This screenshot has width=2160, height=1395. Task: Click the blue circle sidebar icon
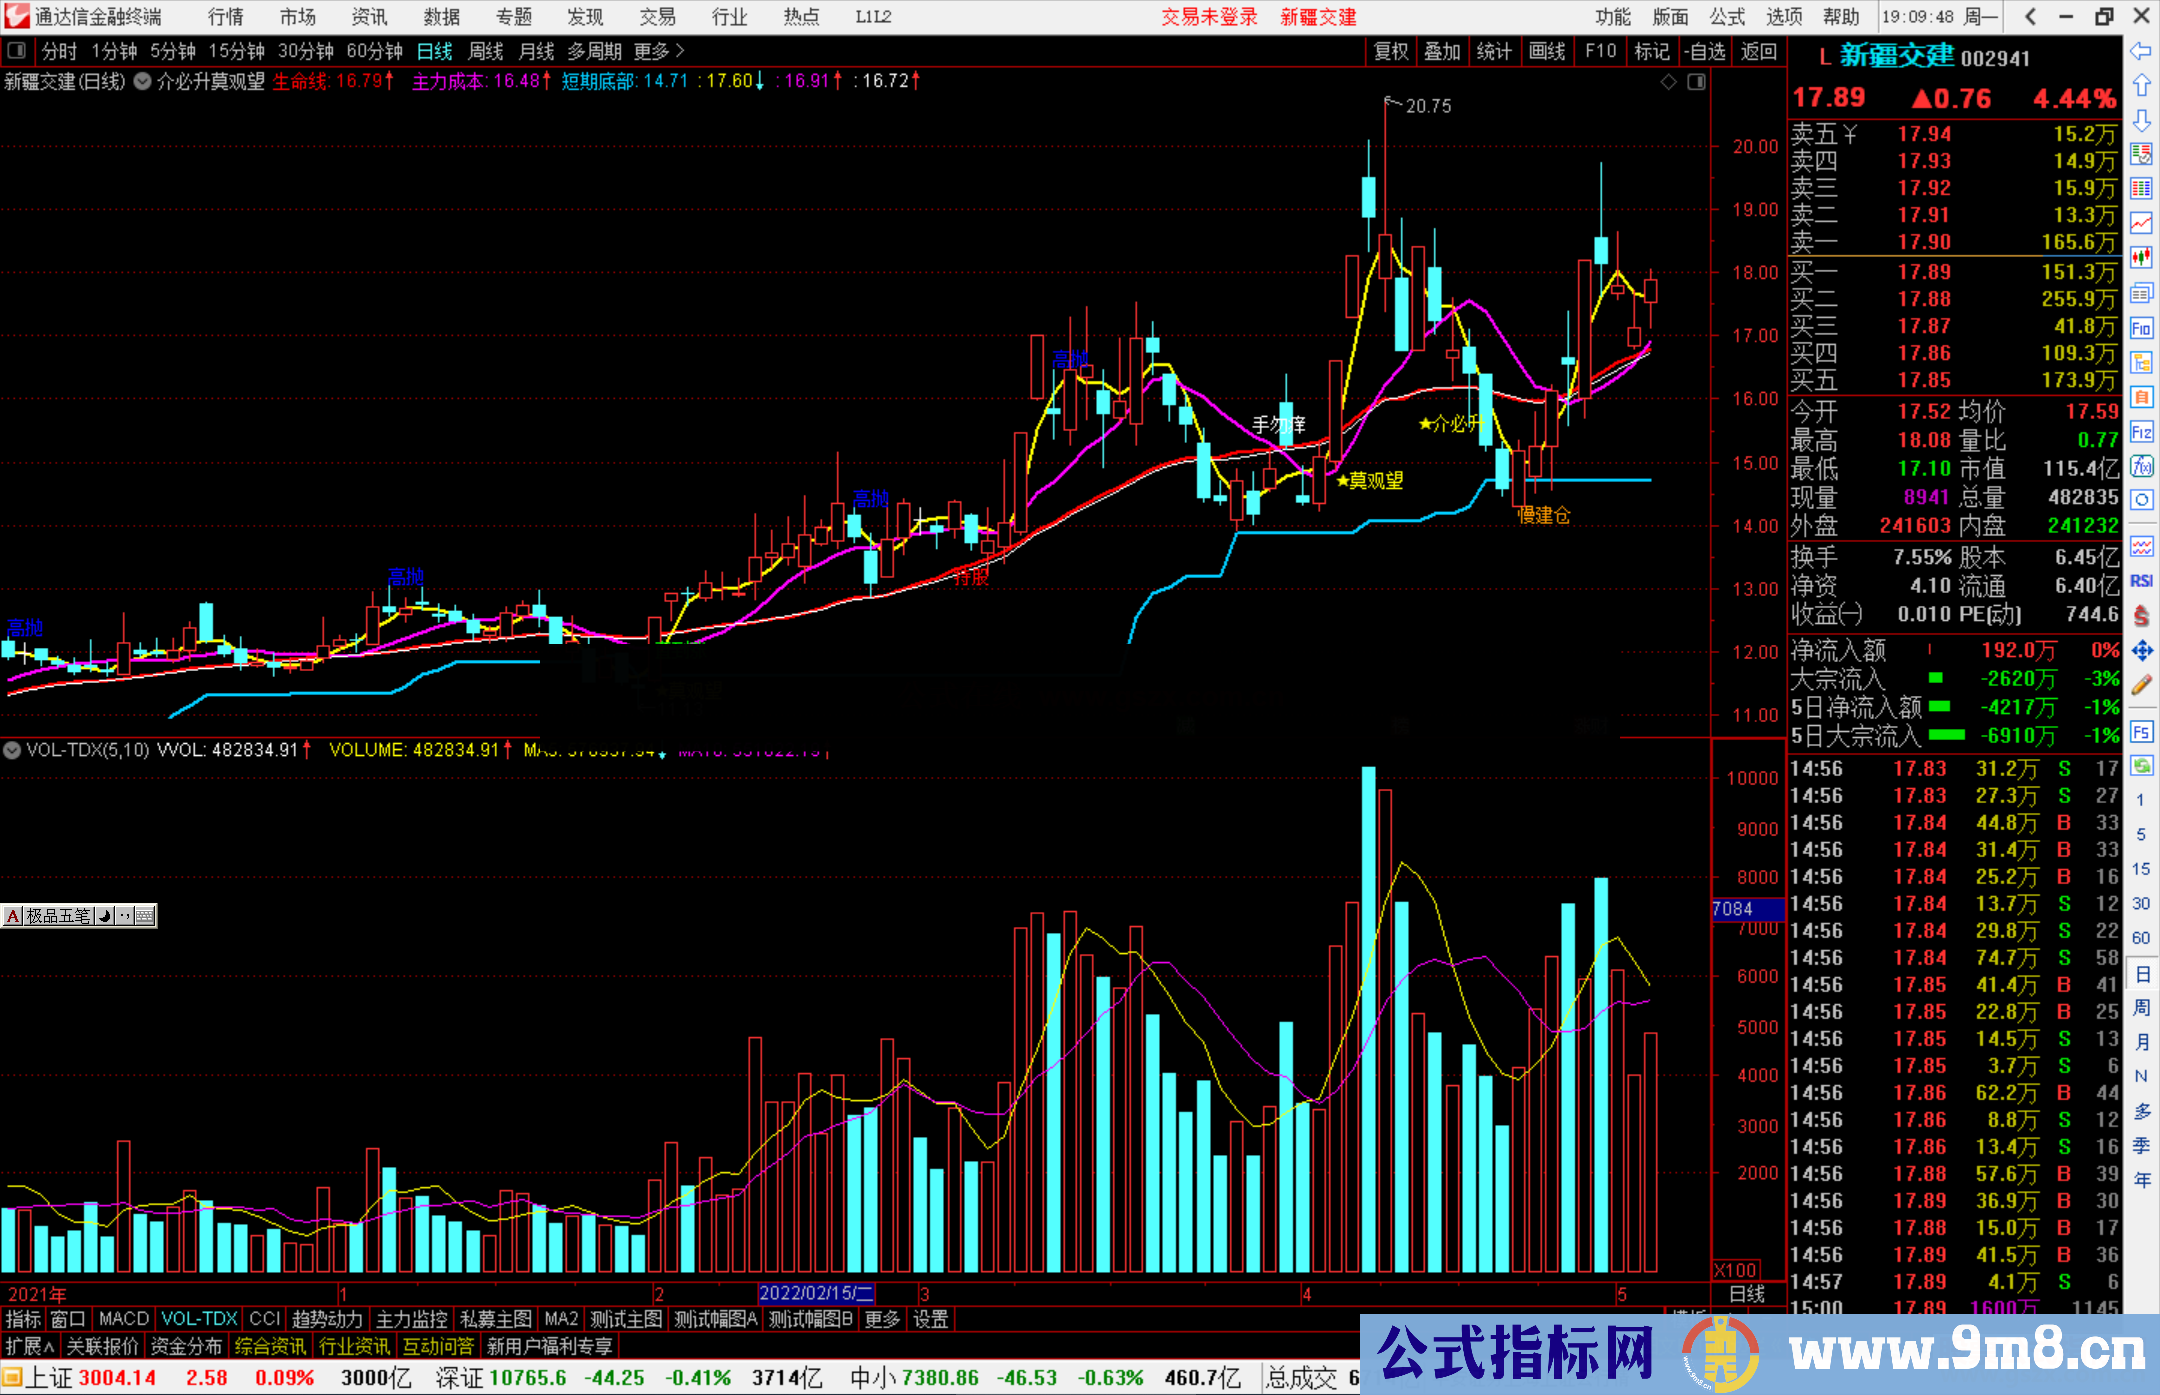[x=2141, y=499]
